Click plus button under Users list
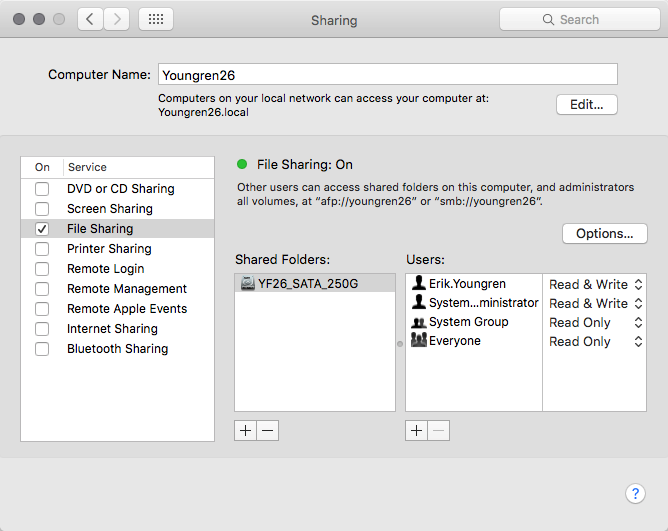668x531 pixels. coord(417,430)
